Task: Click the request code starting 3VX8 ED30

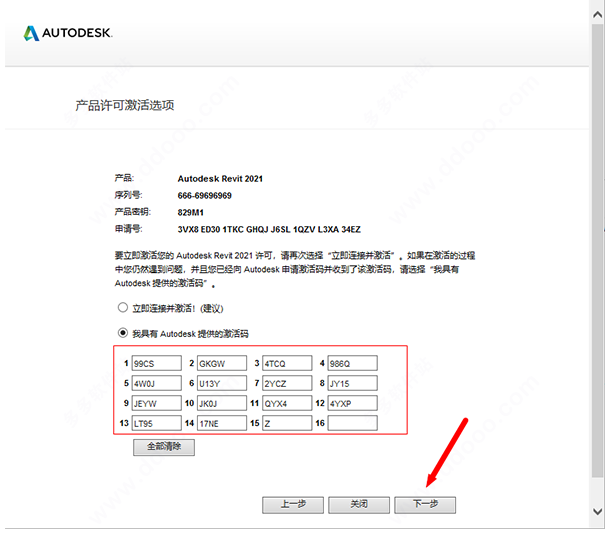Action: pyautogui.click(x=269, y=230)
